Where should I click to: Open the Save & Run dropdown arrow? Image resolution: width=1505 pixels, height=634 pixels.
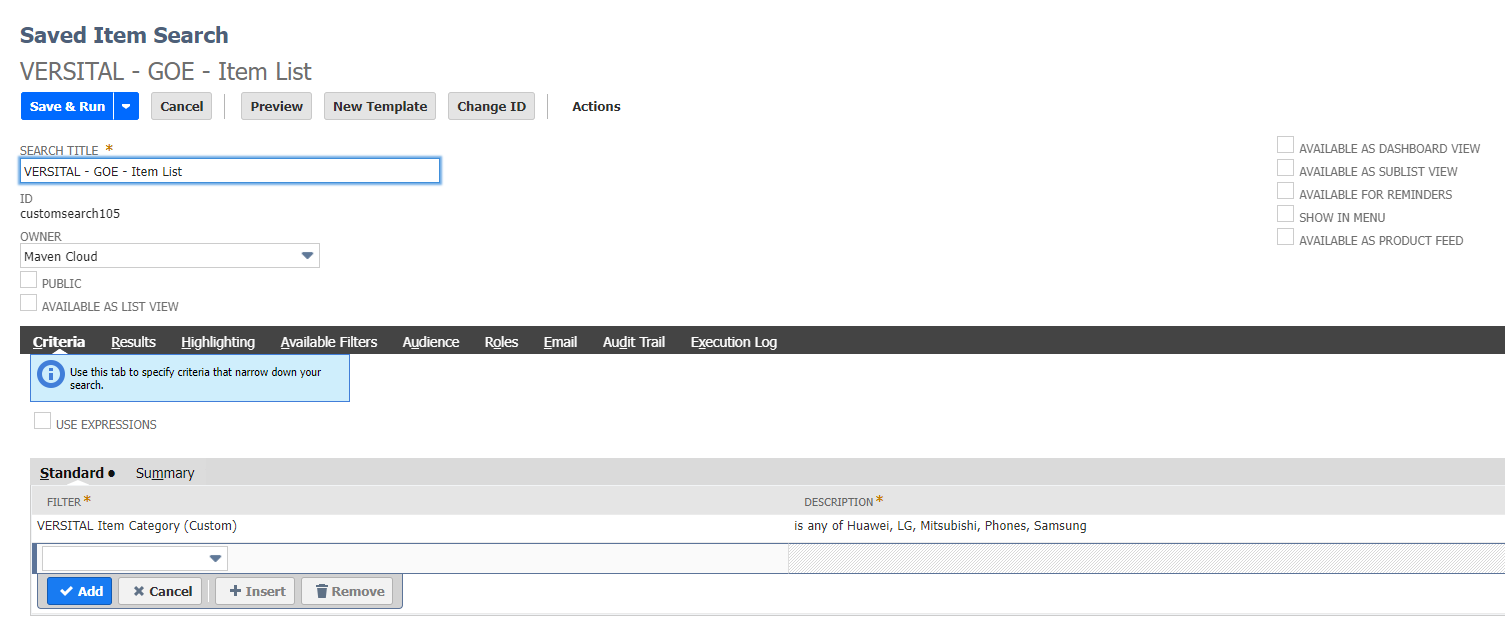(x=126, y=106)
